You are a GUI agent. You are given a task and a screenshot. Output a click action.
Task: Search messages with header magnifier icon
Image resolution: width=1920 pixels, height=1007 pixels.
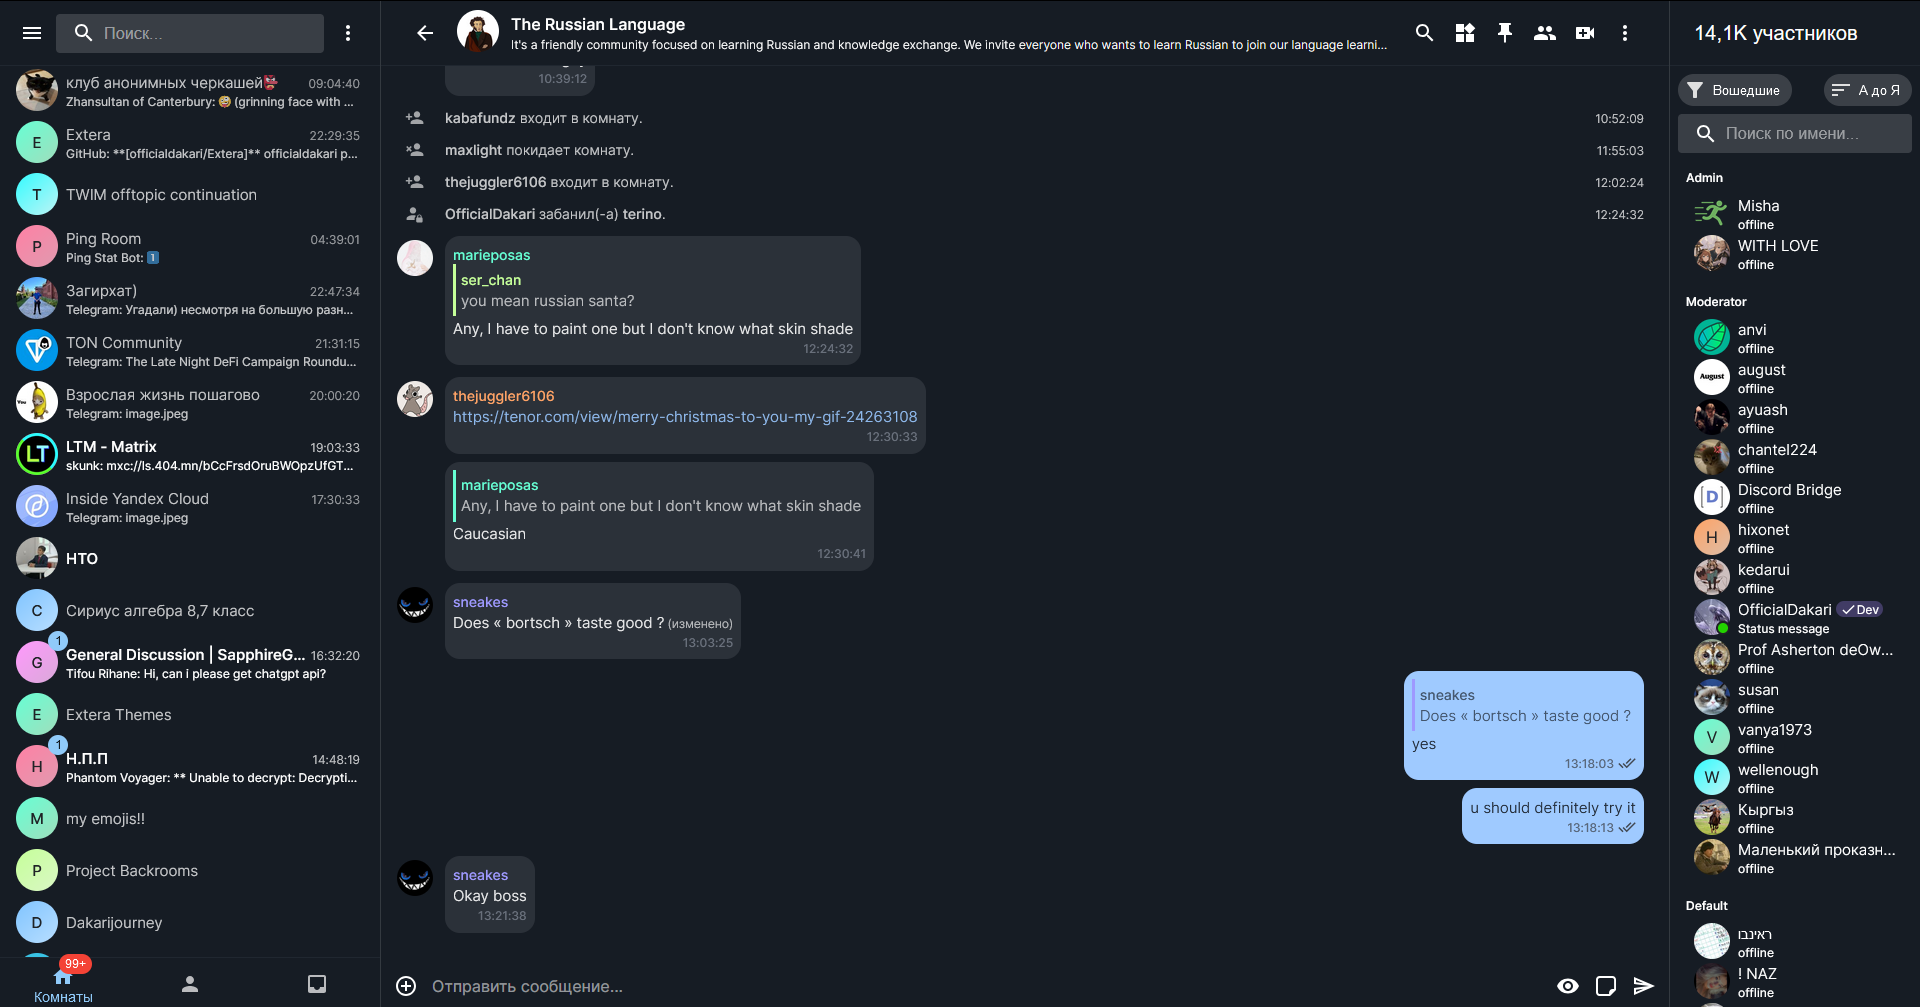coord(1425,33)
